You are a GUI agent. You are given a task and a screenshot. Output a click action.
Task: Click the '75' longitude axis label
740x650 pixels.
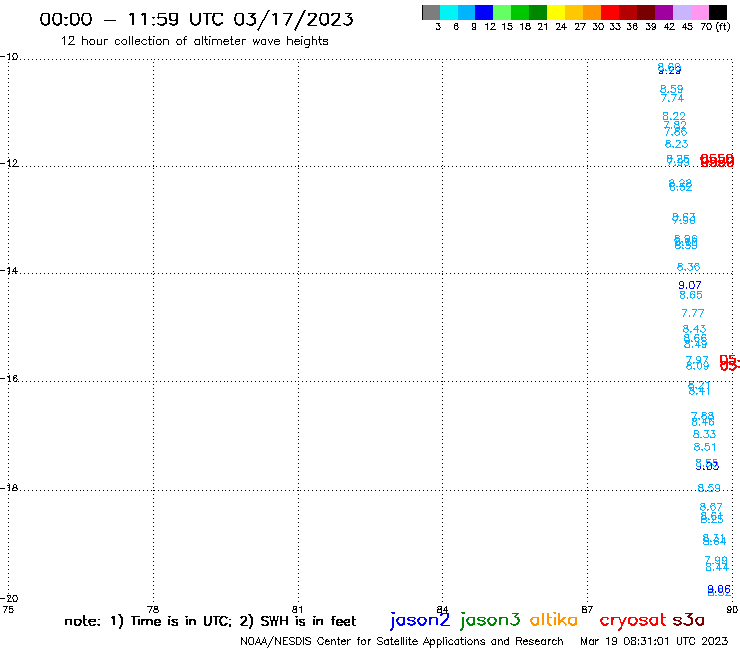tap(8, 609)
